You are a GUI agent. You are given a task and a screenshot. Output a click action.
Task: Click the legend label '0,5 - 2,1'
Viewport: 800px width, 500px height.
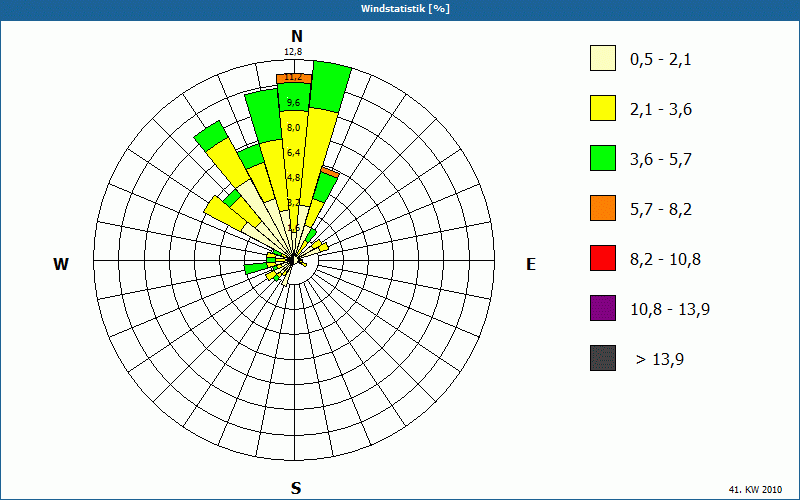661,60
